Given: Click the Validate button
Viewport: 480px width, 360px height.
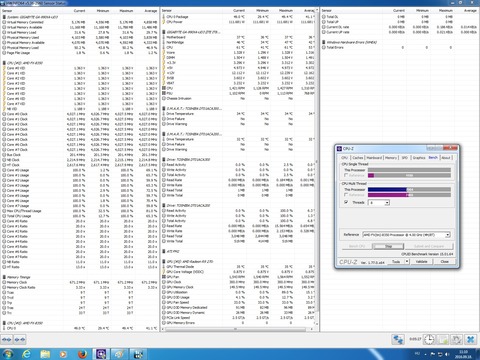Looking at the screenshot, I should [x=421, y=262].
